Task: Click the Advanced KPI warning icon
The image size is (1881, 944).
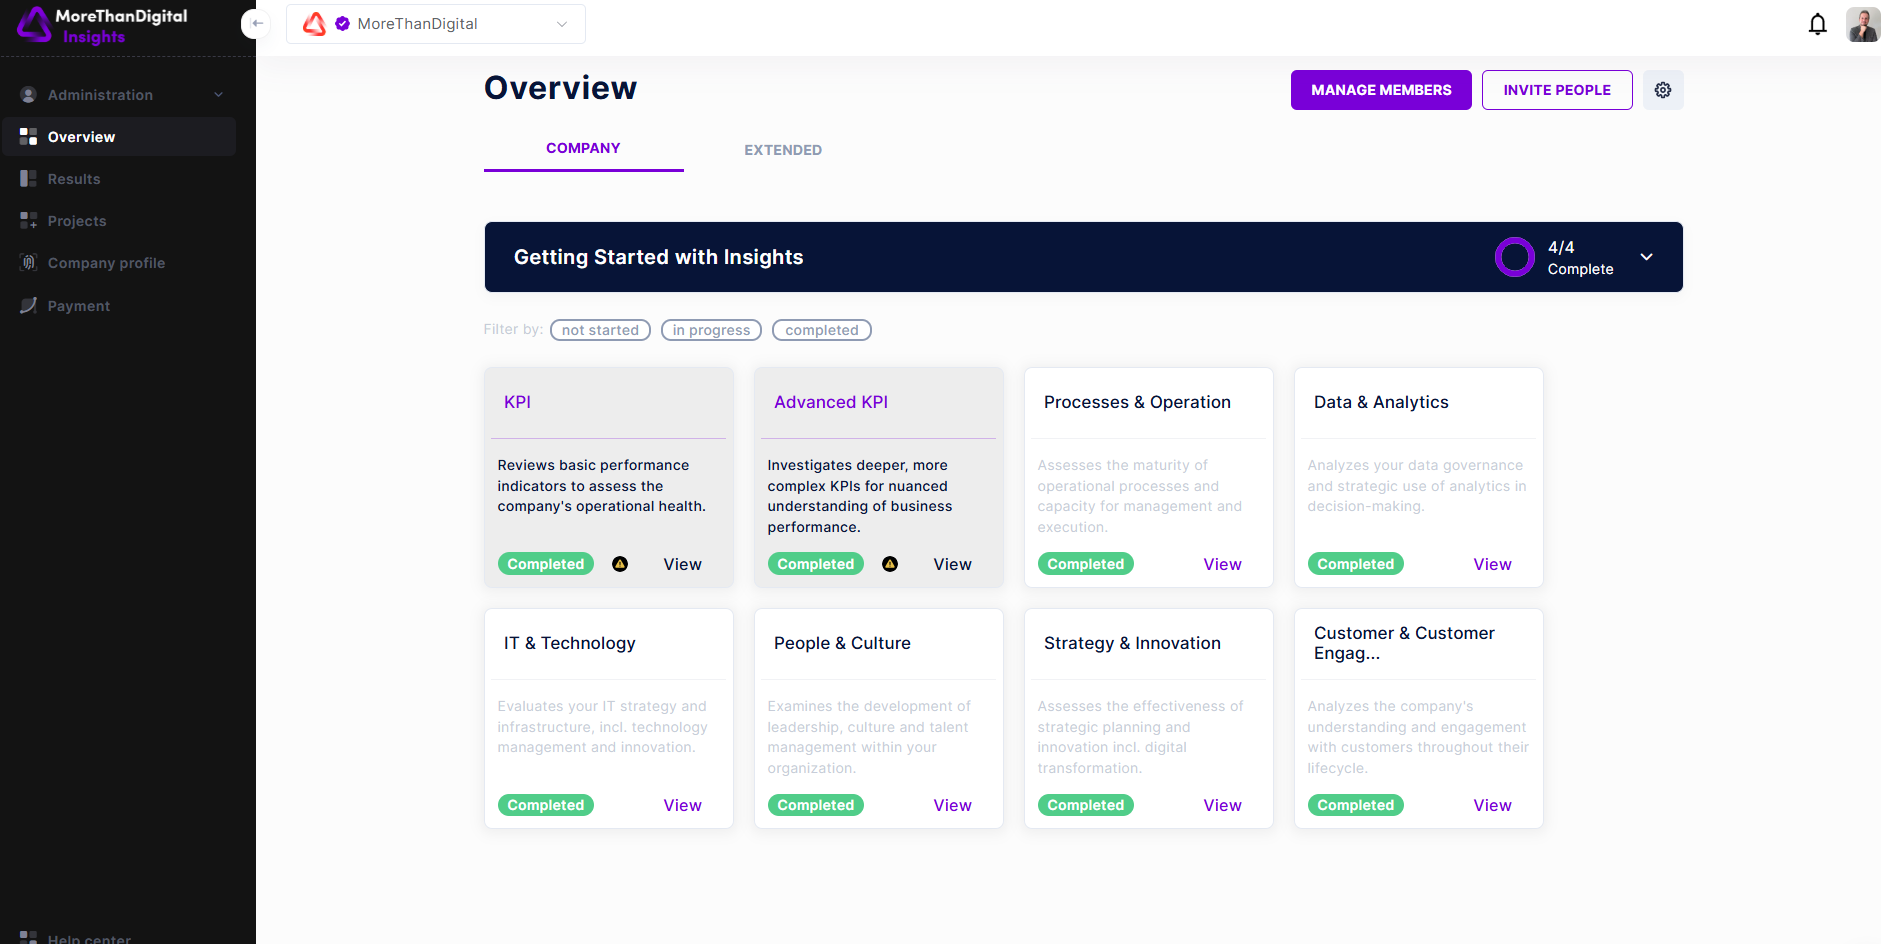Action: [x=890, y=564]
